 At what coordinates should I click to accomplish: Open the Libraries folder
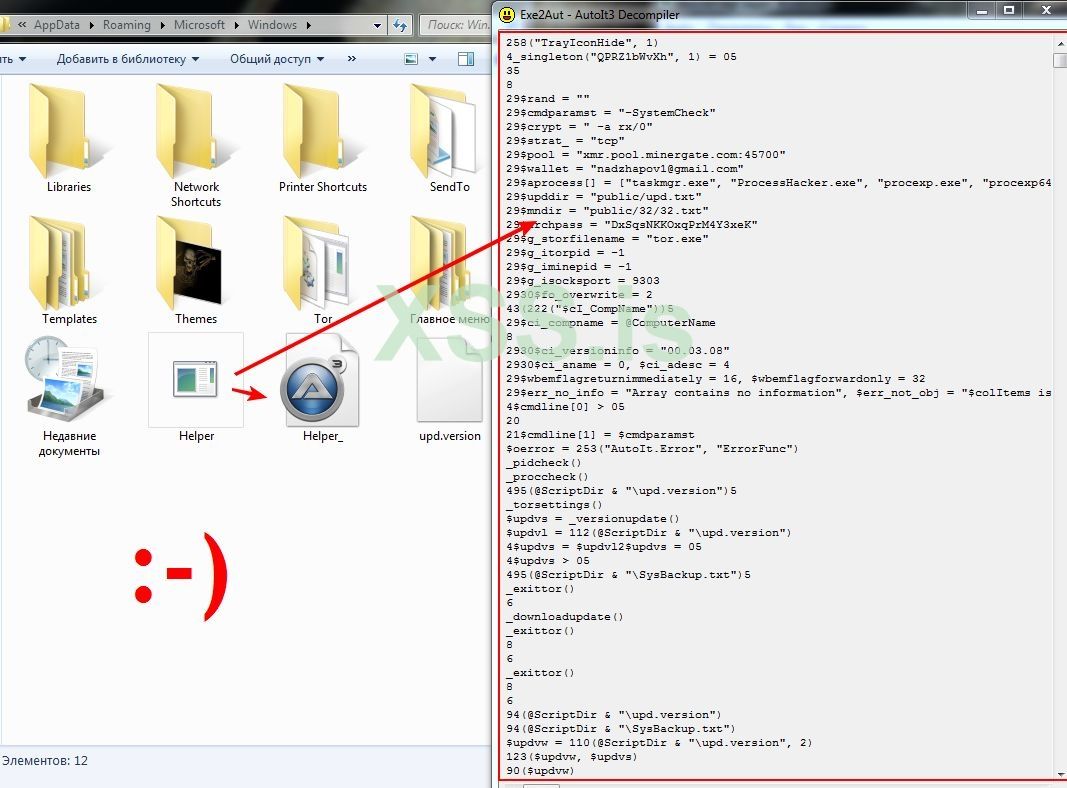click(69, 138)
